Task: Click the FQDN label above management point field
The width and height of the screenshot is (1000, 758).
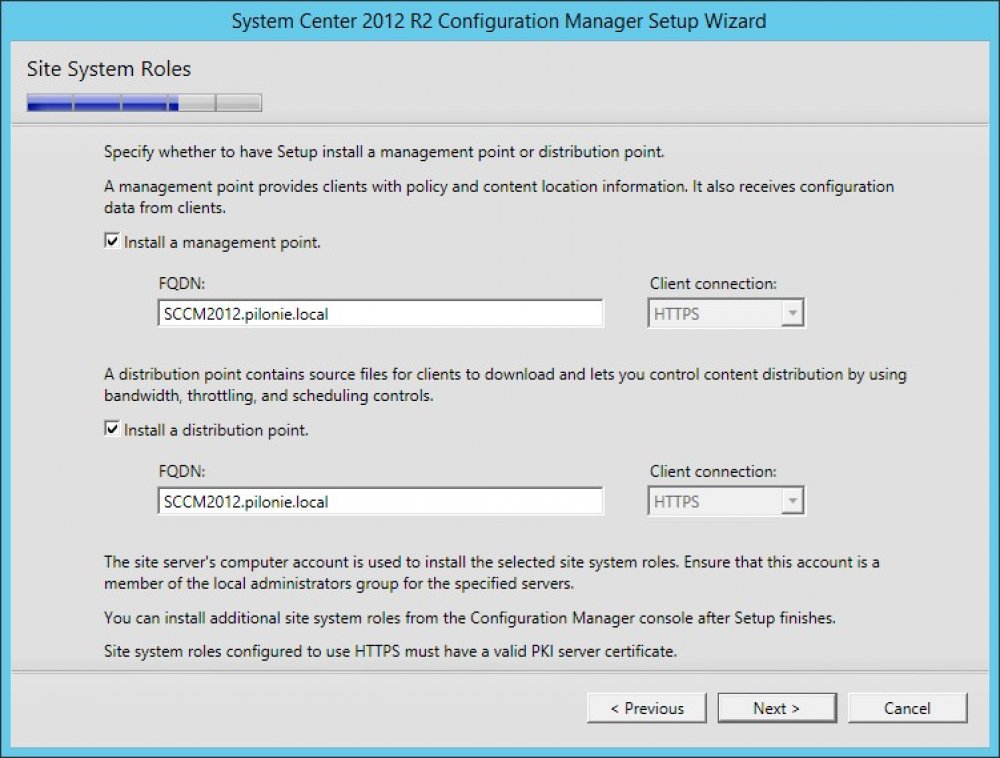Action: [182, 283]
